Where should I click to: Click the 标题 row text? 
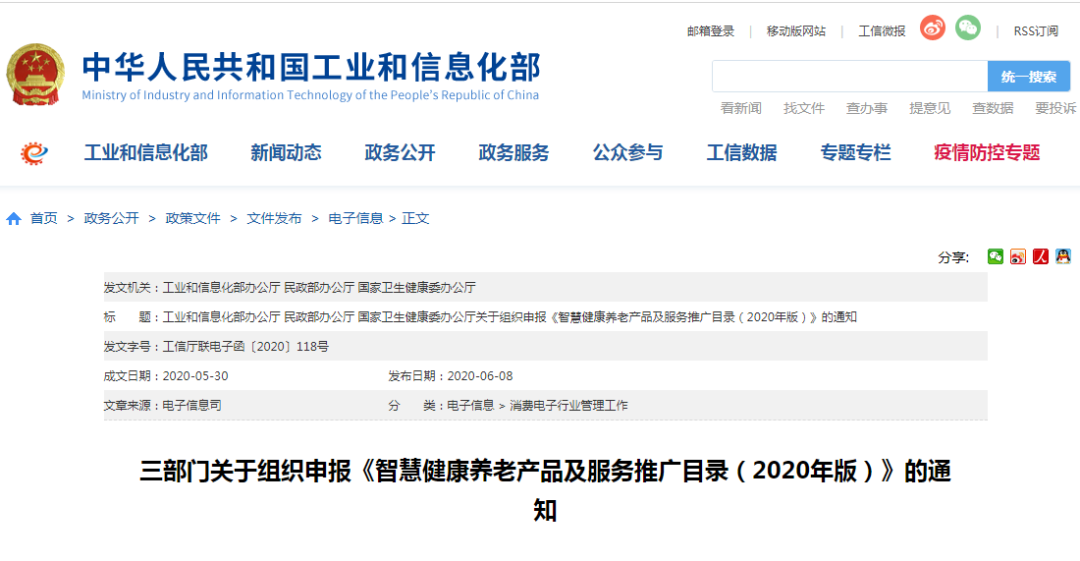click(x=480, y=317)
